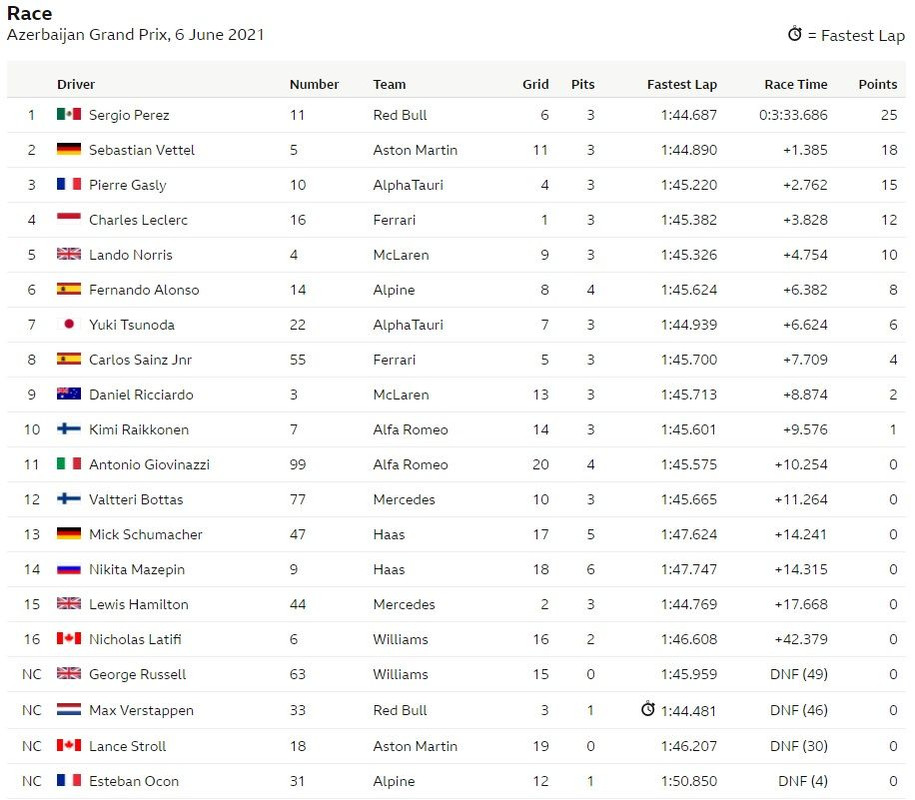Click the Mexican flag beside Sergio Perez
The image size is (915, 800).
coord(69,114)
